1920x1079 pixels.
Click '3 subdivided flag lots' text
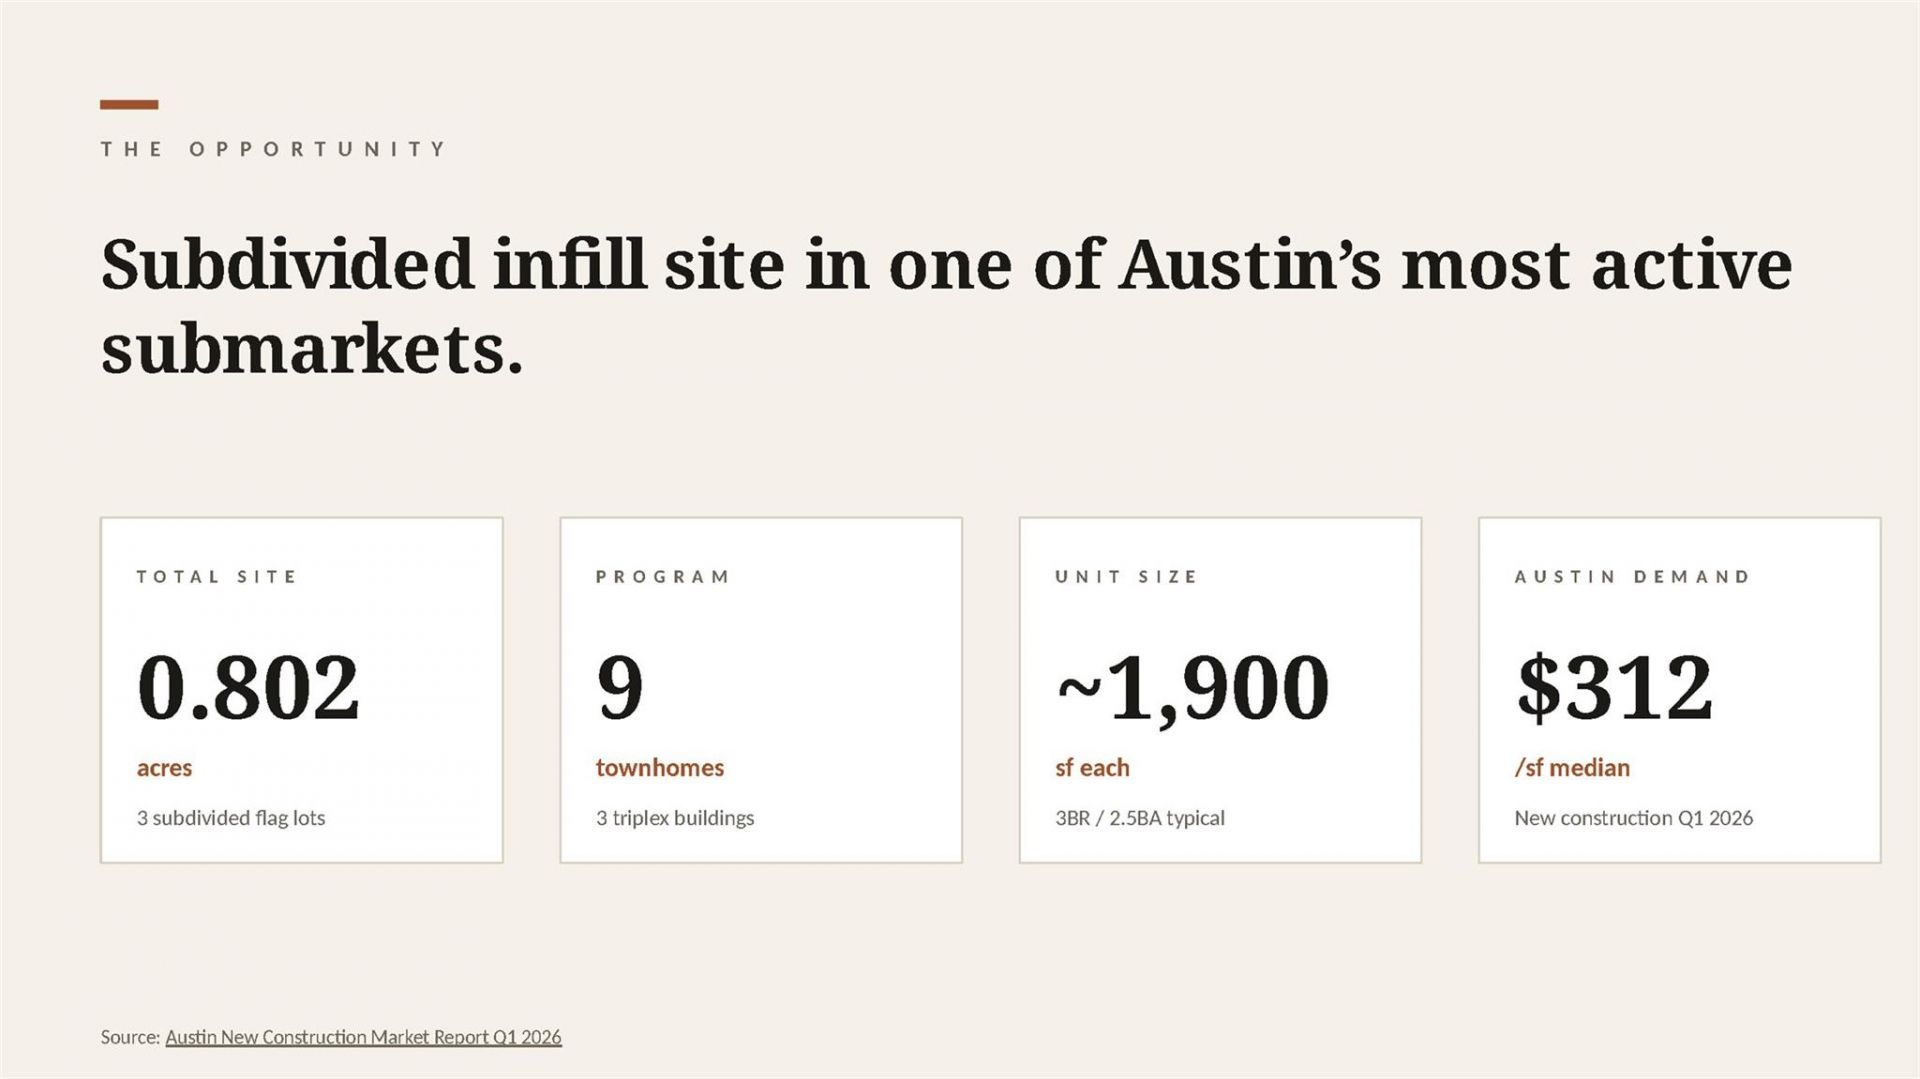[231, 818]
